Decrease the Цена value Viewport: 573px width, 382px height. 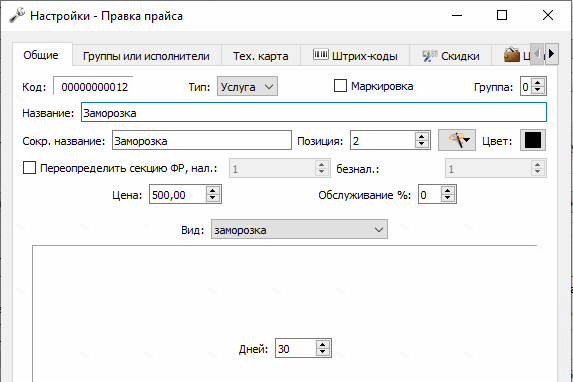(x=213, y=198)
